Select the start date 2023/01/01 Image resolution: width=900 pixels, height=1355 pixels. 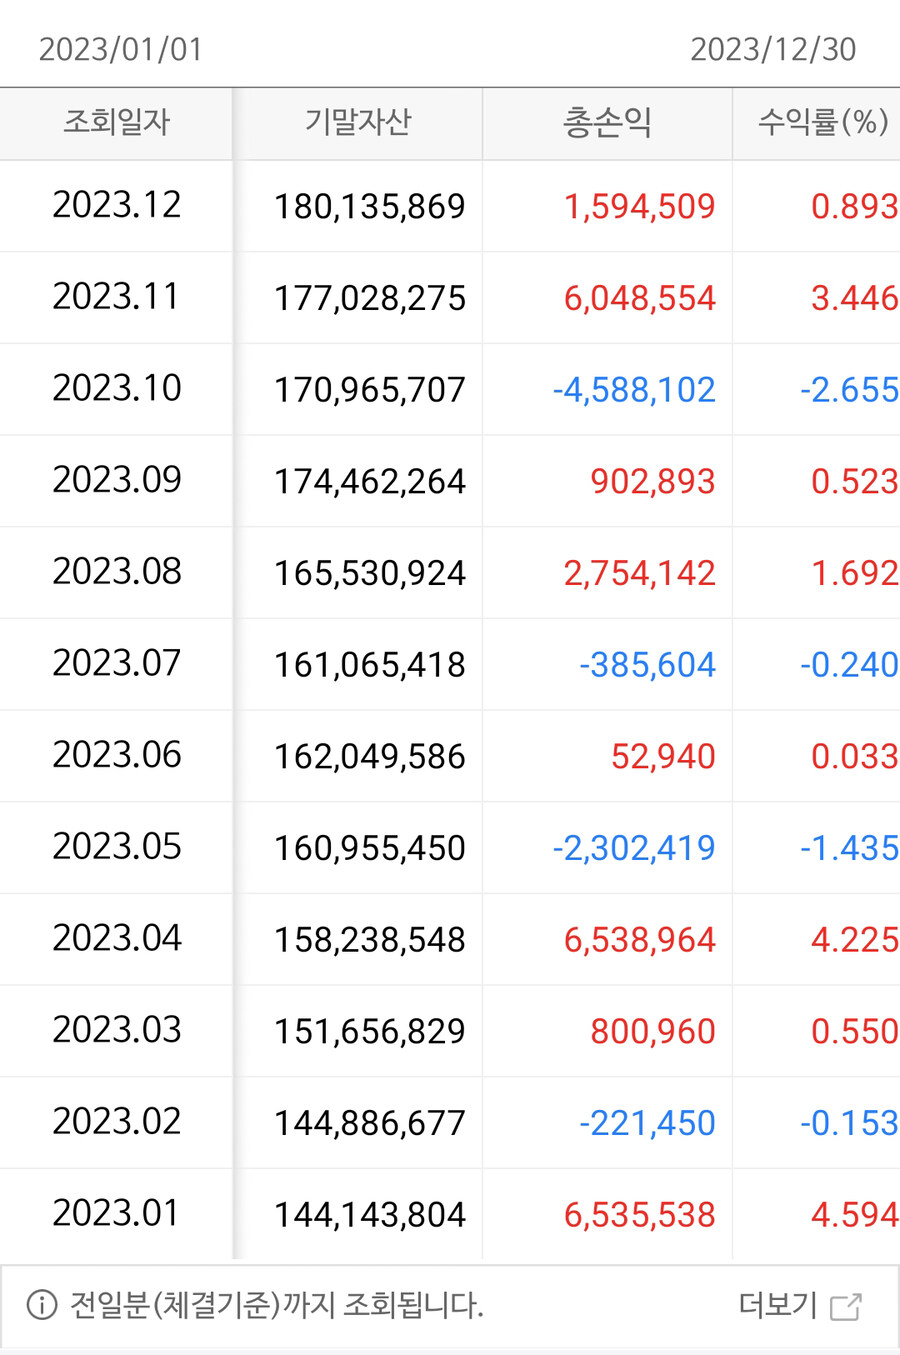pyautogui.click(x=121, y=49)
